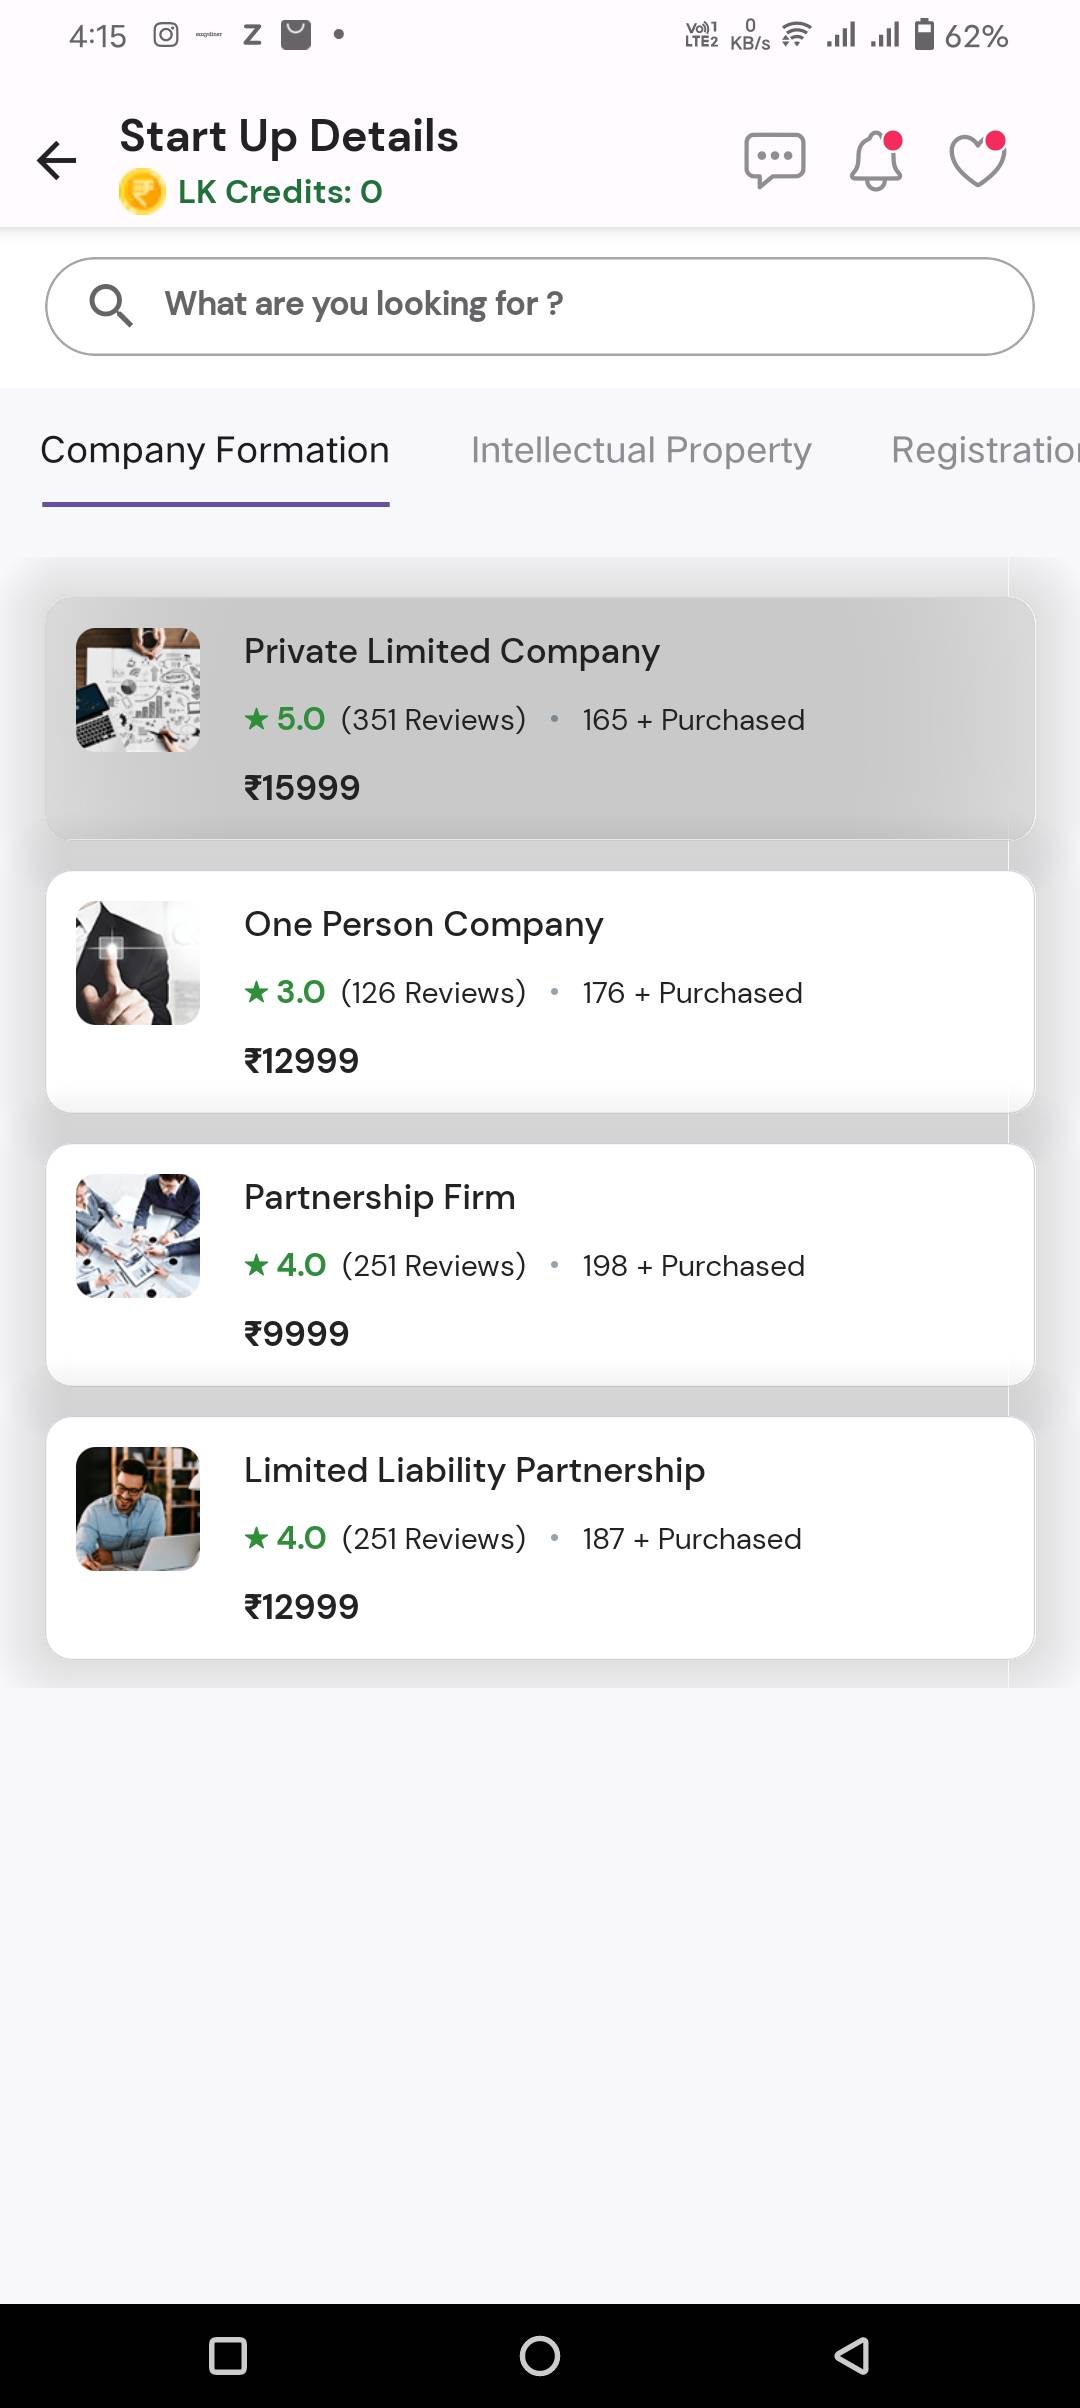Open the notifications bell

pos(876,160)
